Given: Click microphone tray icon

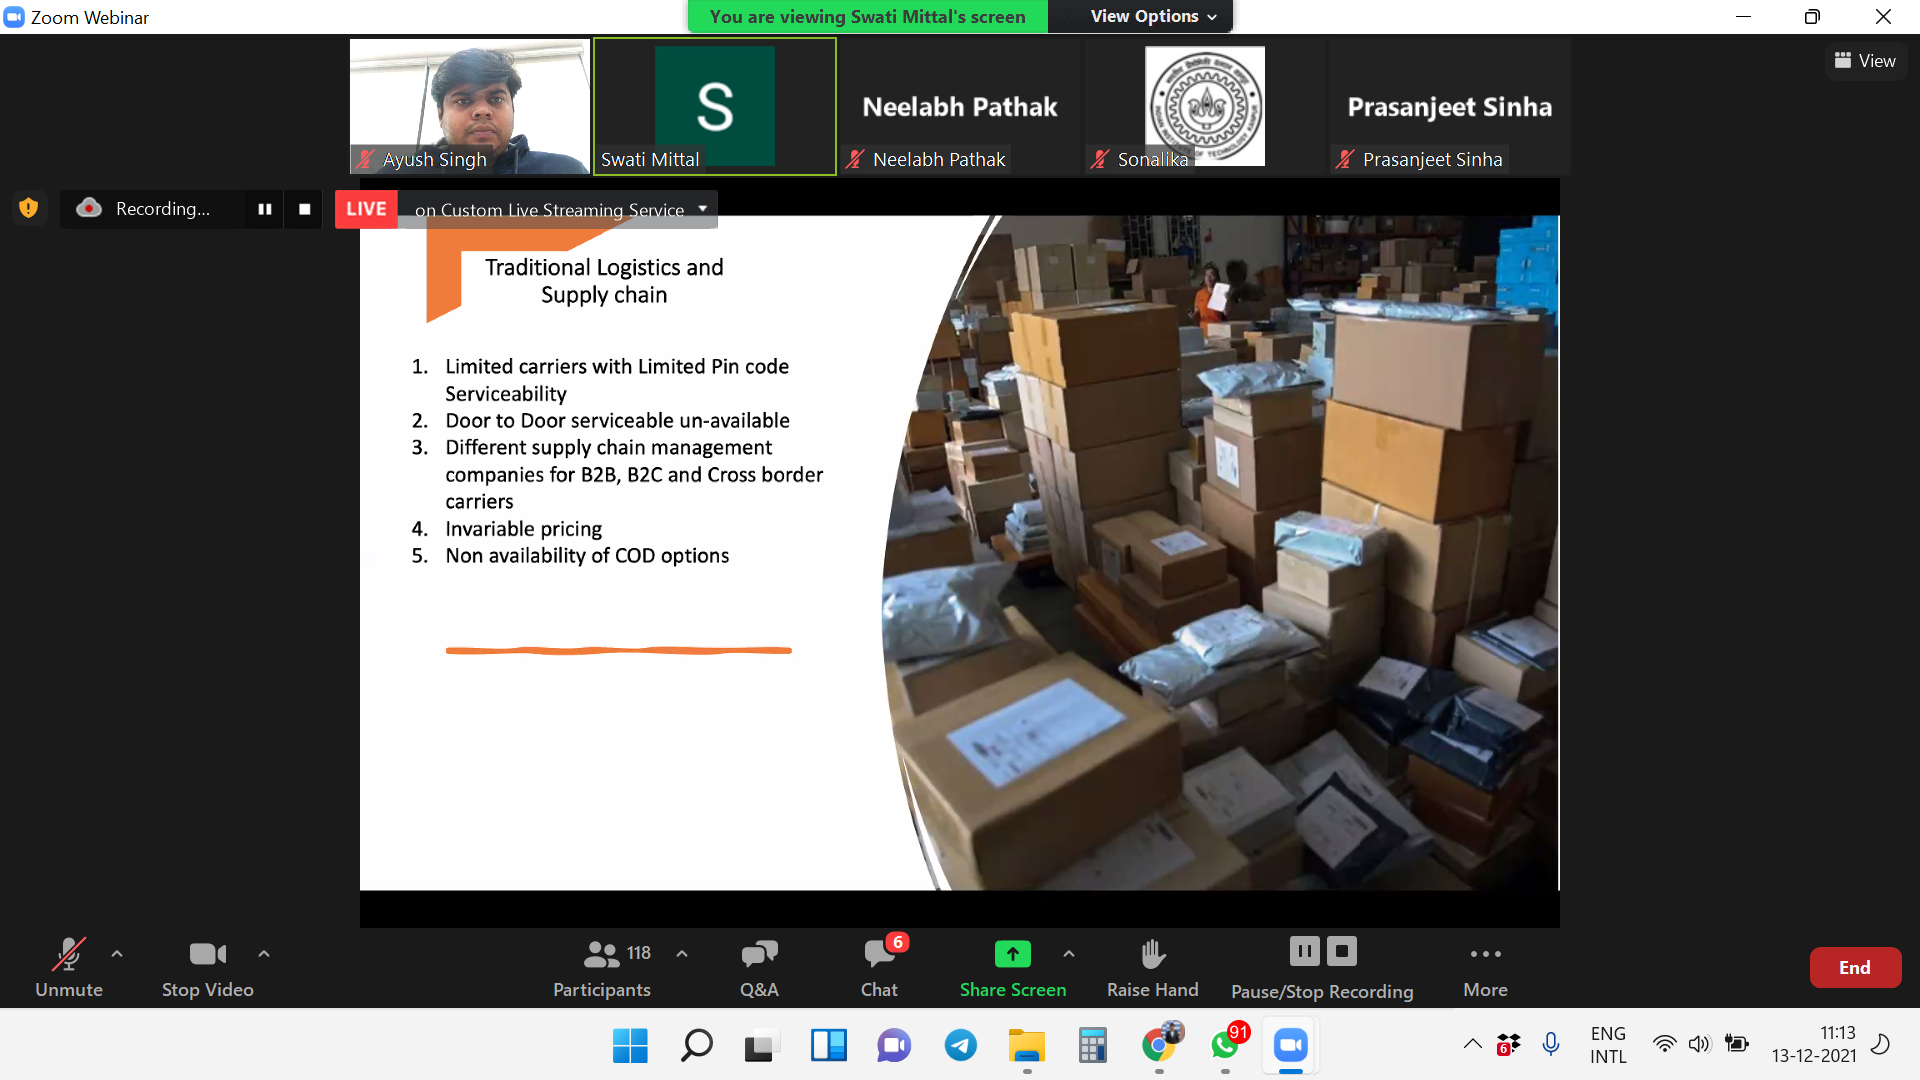Looking at the screenshot, I should (1551, 1044).
